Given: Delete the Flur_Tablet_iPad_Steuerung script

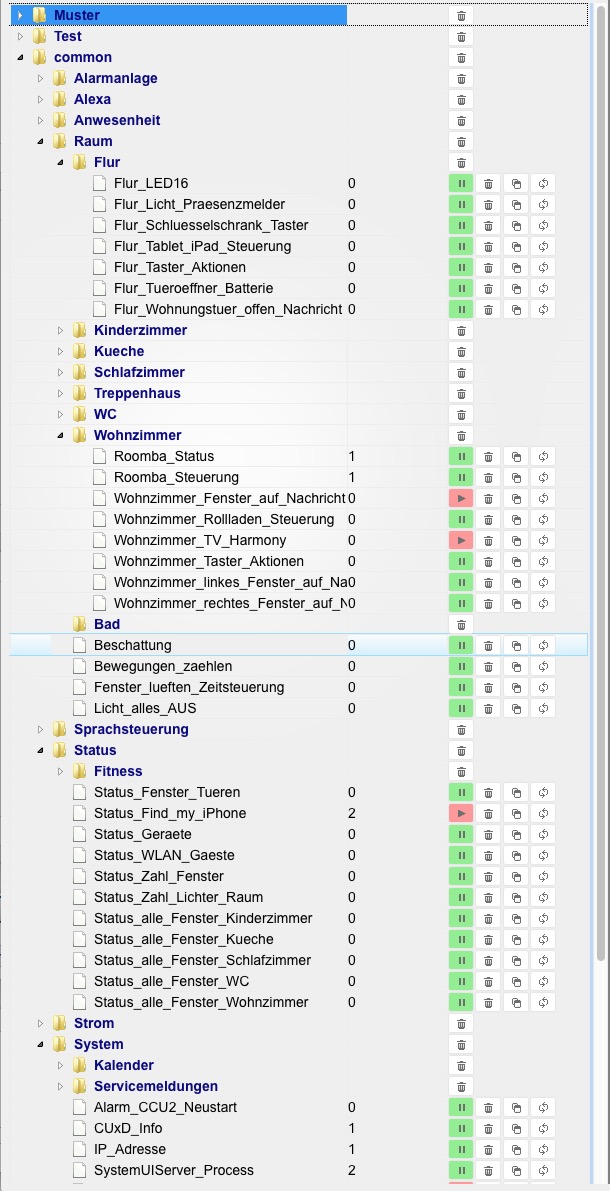Looking at the screenshot, I should pos(488,246).
